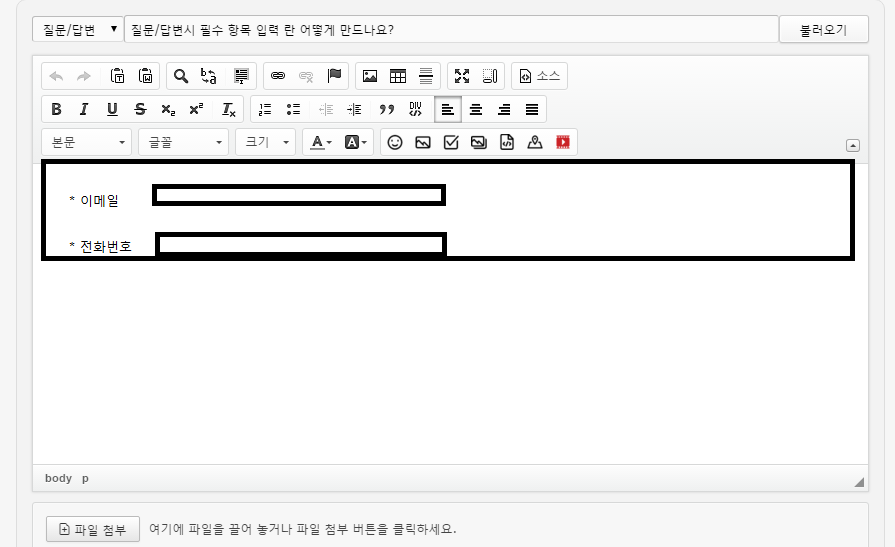Insert a block quote
895x547 pixels.
(387, 109)
